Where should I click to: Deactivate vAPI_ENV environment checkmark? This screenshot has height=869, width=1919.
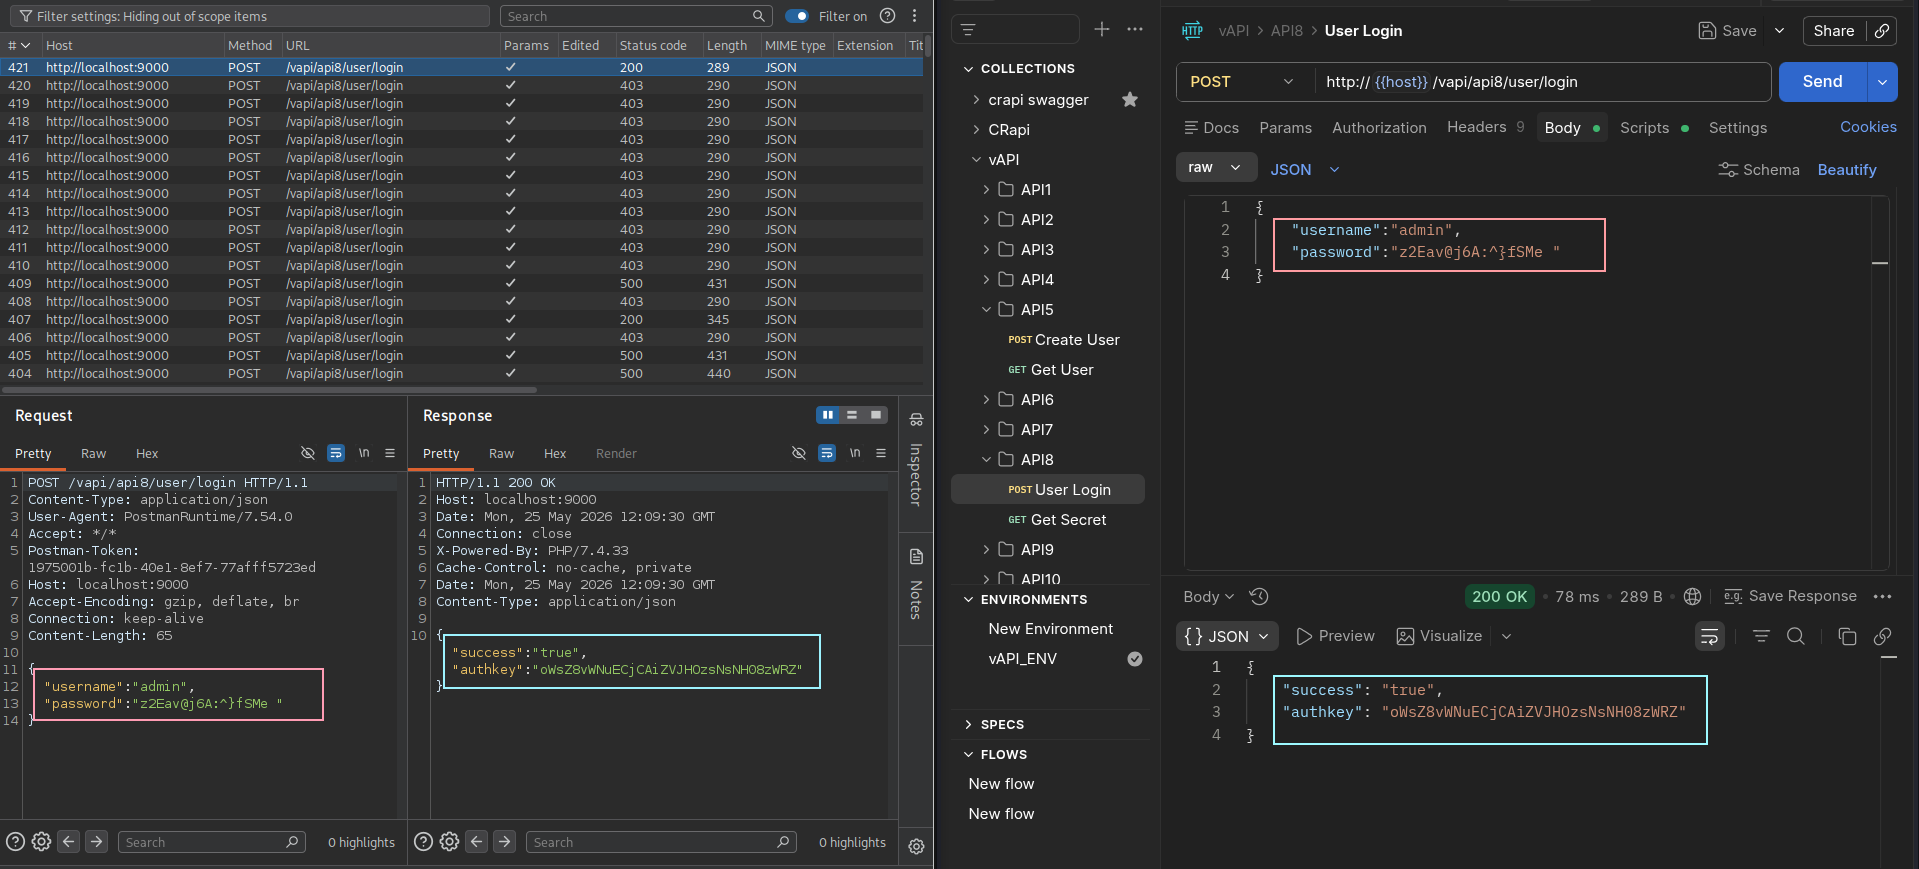tap(1135, 658)
